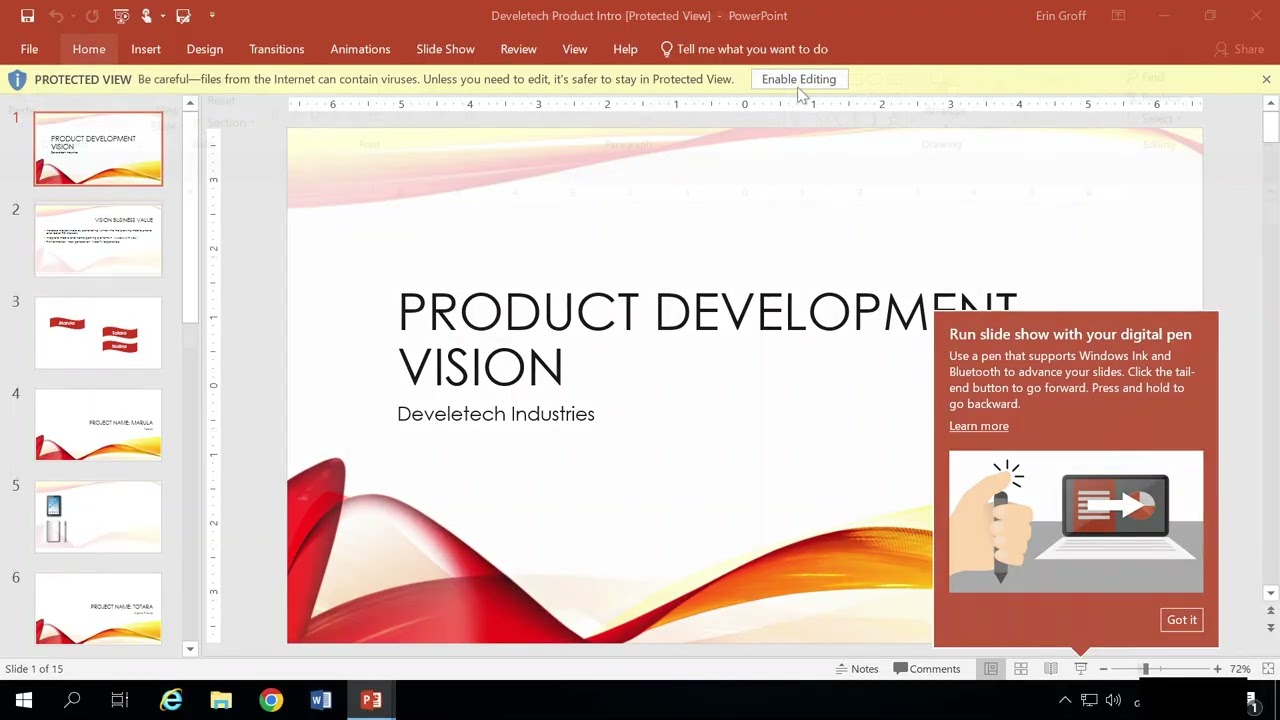Click the Share button
Screen dimensions: 1280x720
click(1239, 49)
